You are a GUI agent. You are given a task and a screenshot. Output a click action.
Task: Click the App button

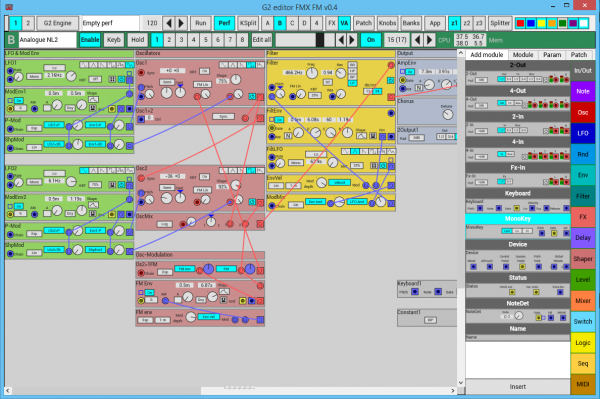pos(435,23)
